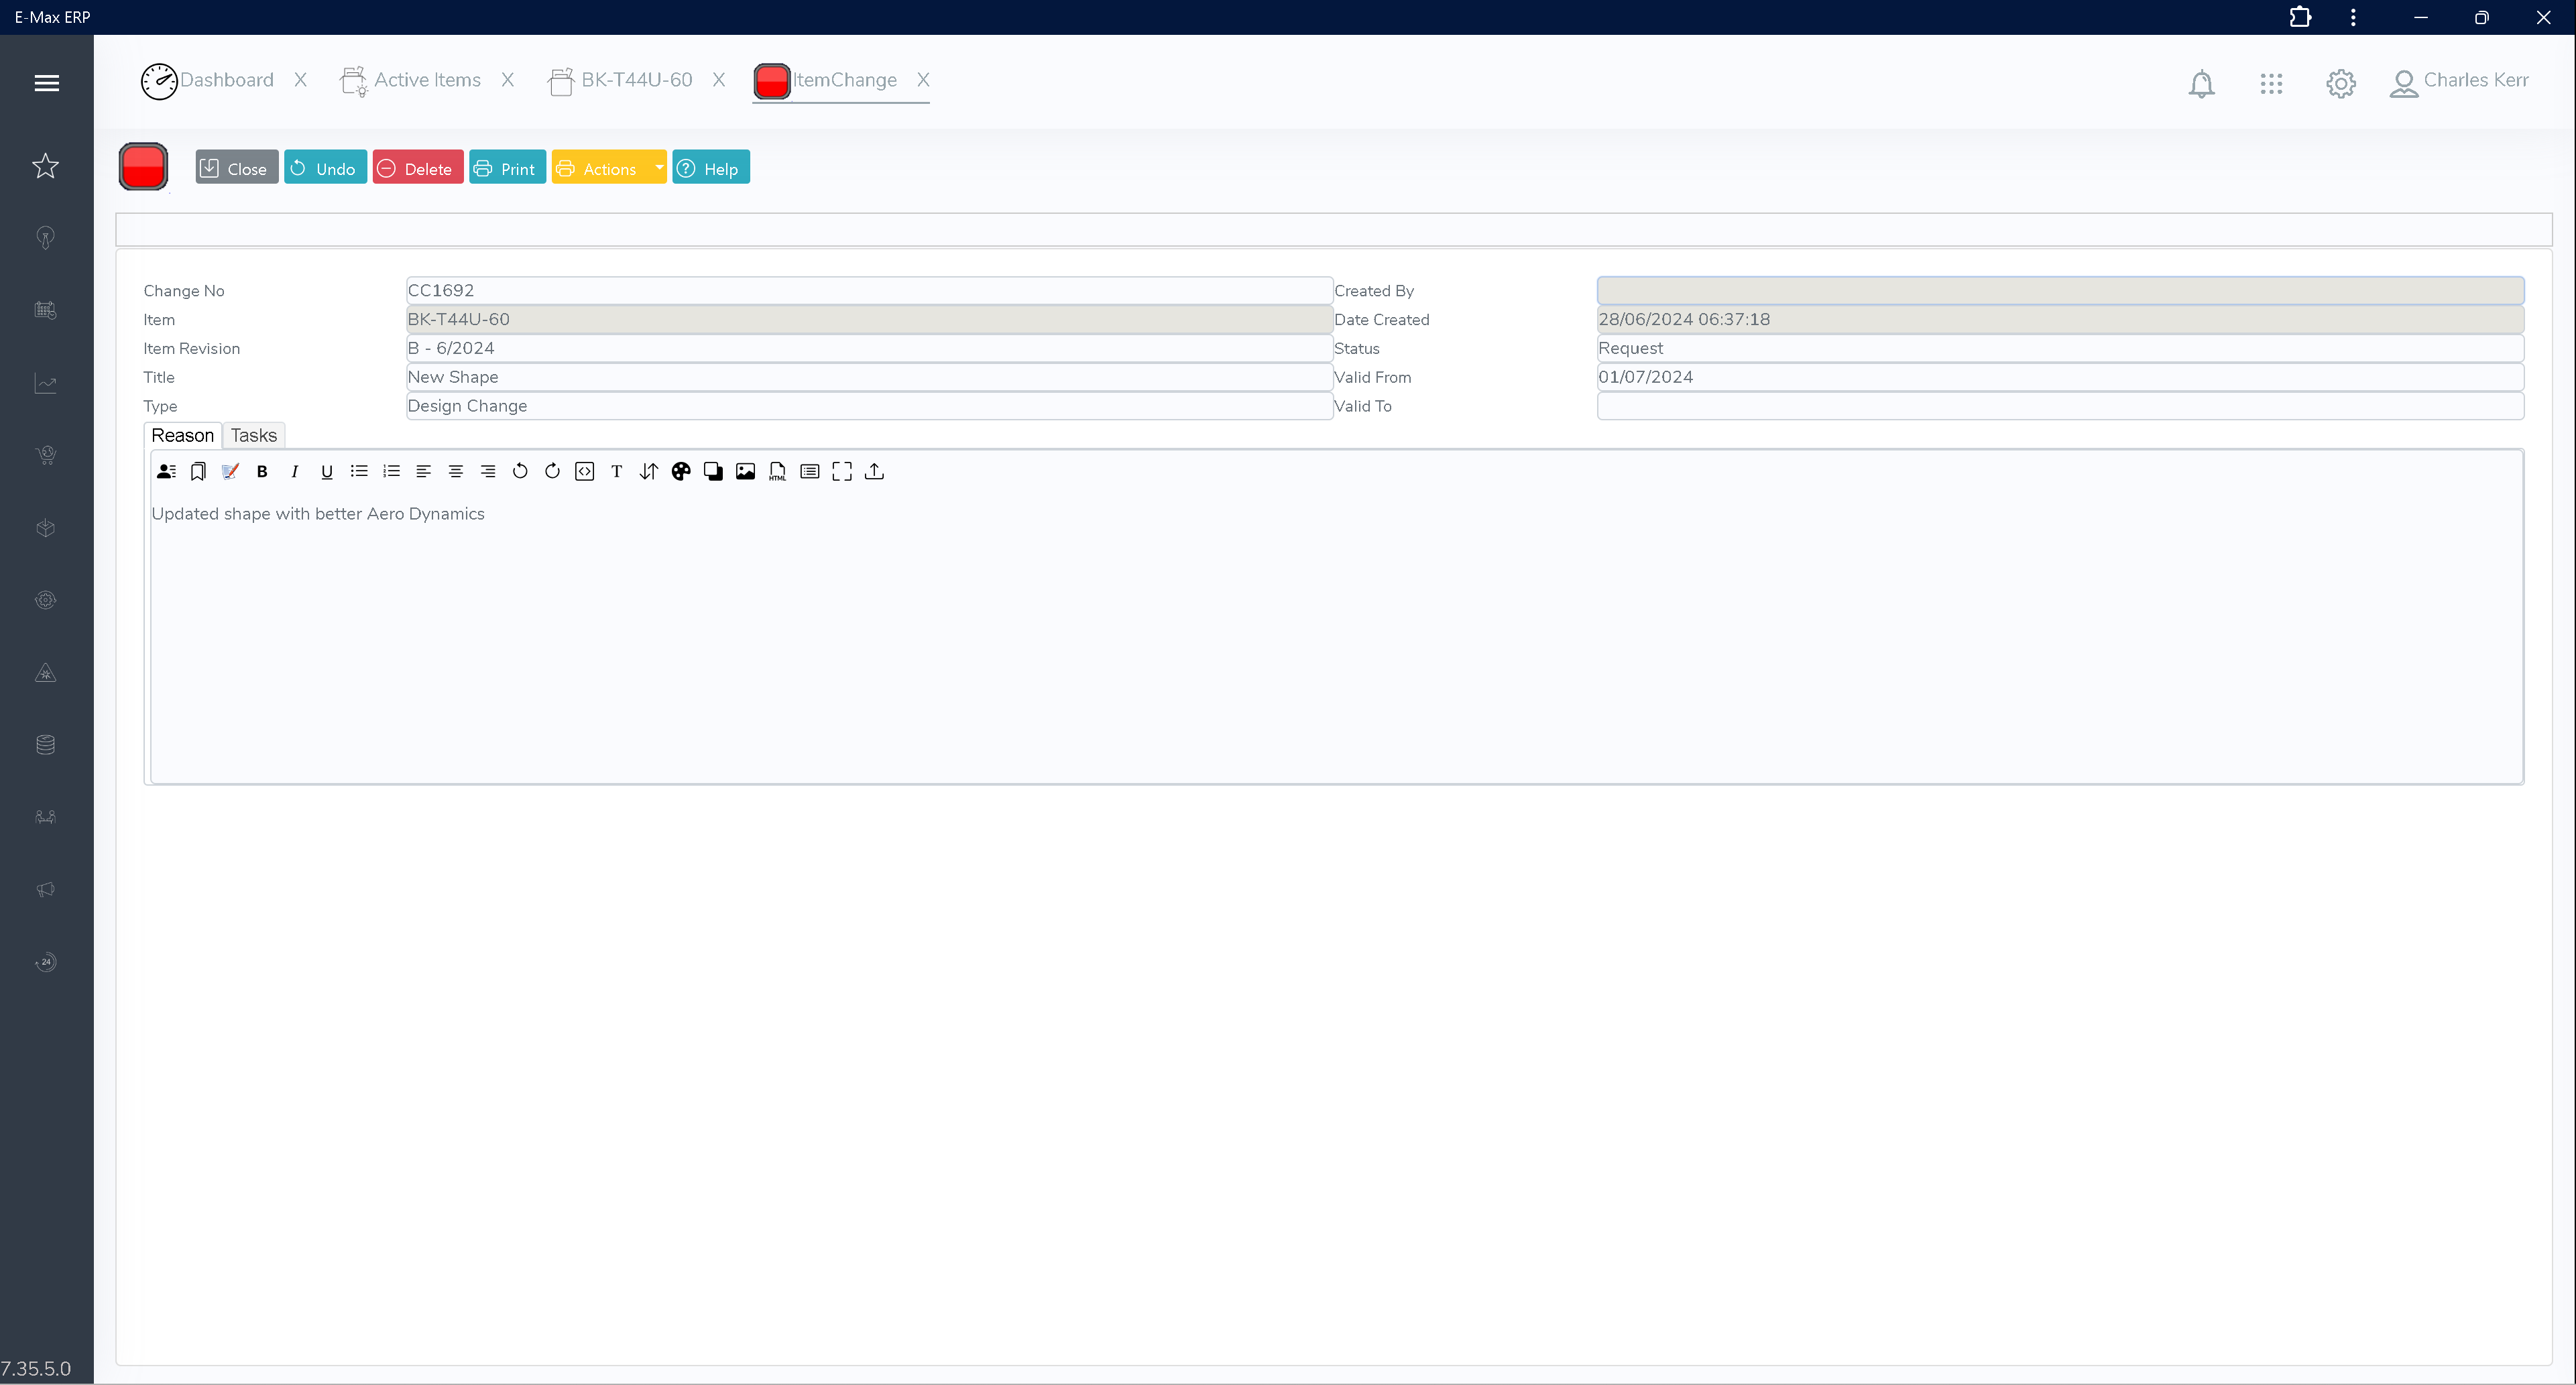This screenshot has height=1385, width=2576.
Task: Click the Help button
Action: 711,168
